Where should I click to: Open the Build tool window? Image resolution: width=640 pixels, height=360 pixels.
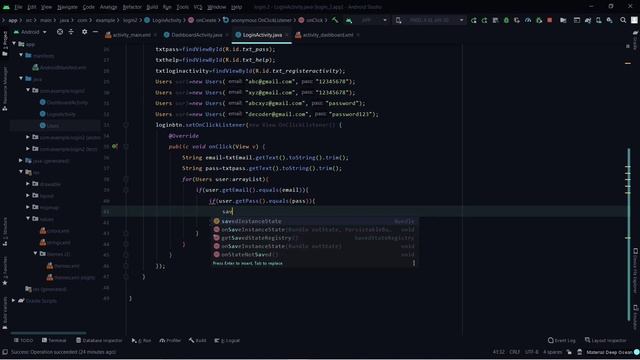198,340
